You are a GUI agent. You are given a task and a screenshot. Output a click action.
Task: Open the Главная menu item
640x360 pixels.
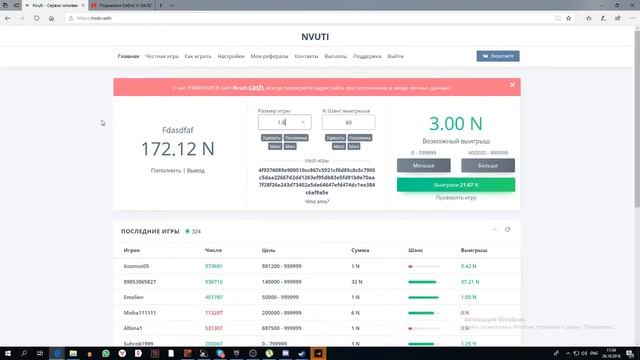[128, 56]
